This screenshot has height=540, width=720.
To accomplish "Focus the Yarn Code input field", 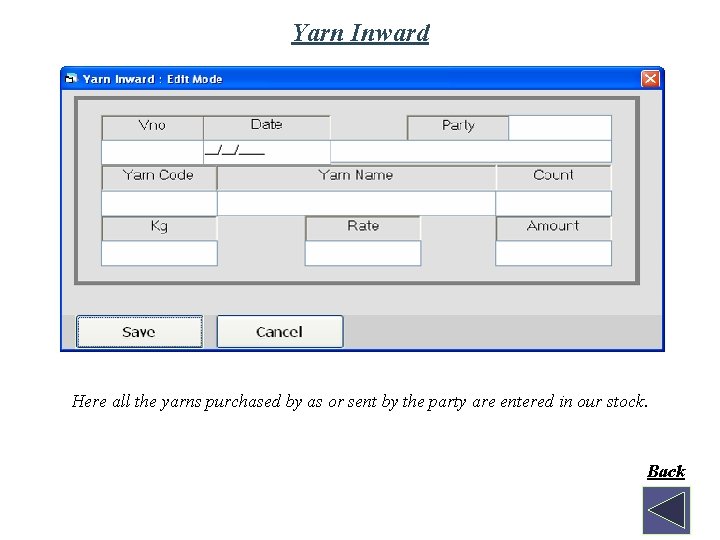I will (159, 203).
